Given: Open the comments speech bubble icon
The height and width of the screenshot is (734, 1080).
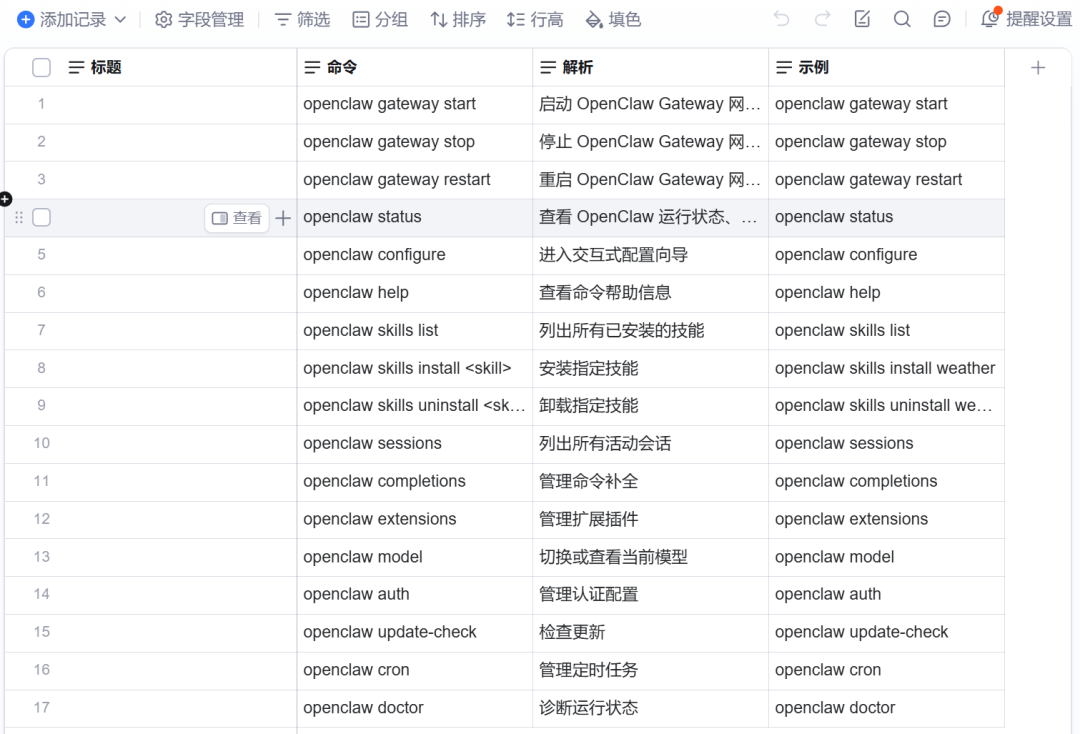Looking at the screenshot, I should tap(942, 19).
